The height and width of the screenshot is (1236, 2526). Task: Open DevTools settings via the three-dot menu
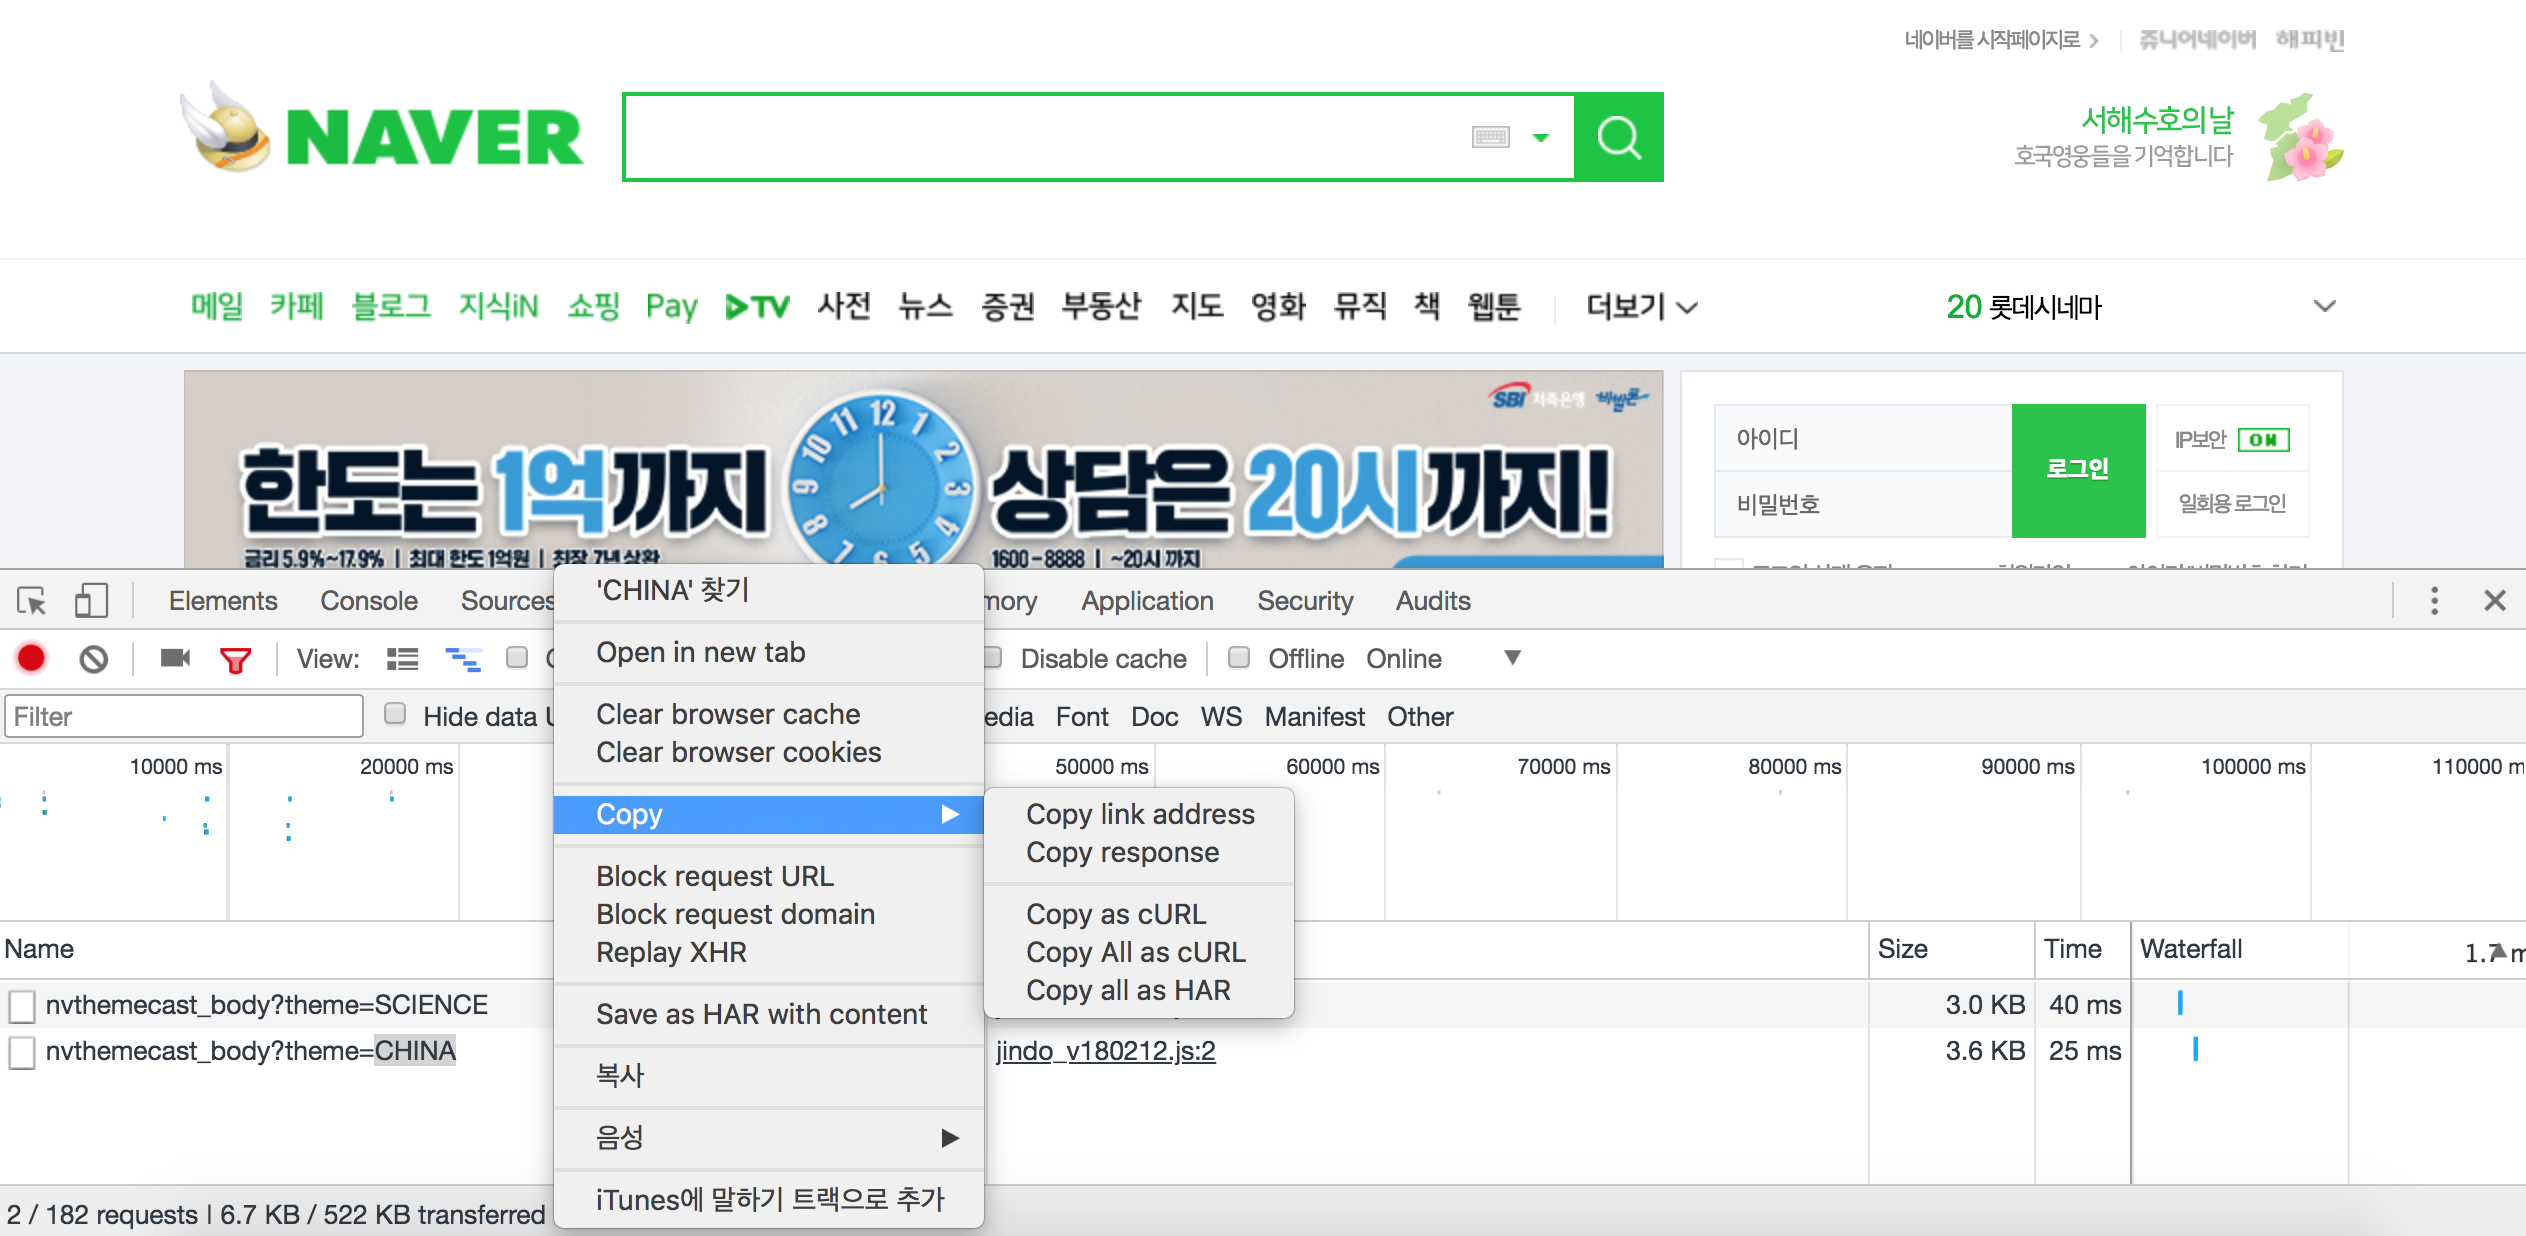2434,600
